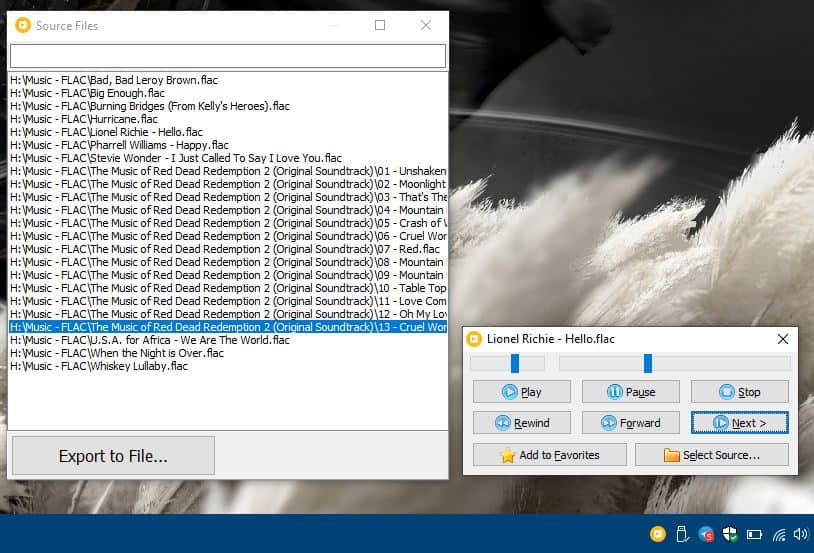
Task: Focus the search field in Source Files
Action: coord(228,56)
